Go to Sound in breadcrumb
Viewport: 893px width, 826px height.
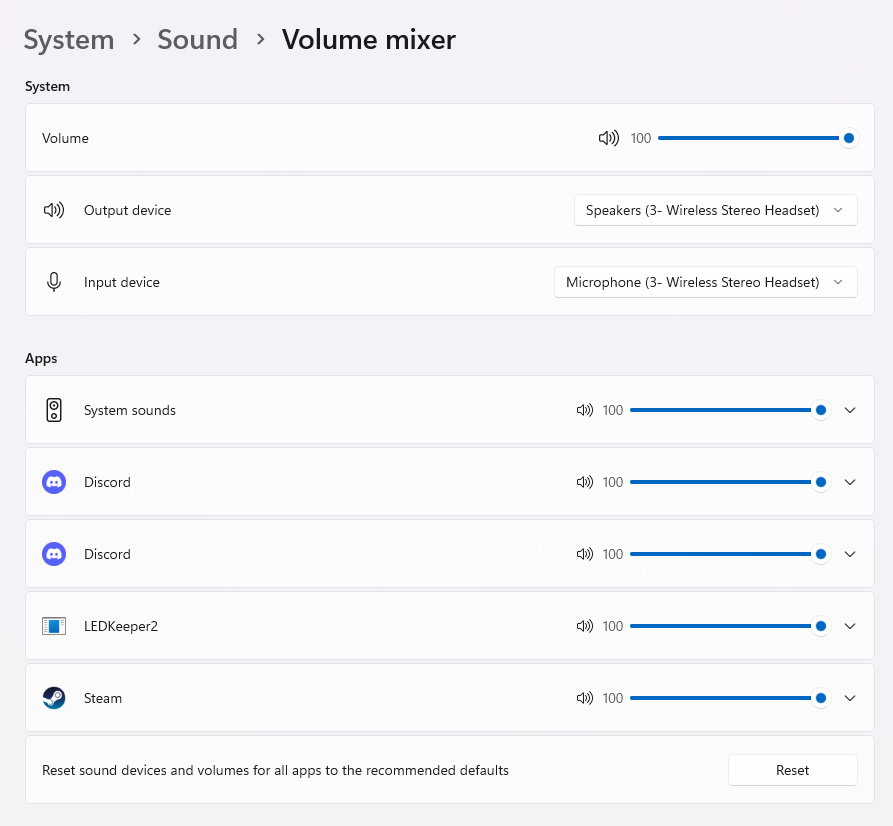tap(198, 40)
